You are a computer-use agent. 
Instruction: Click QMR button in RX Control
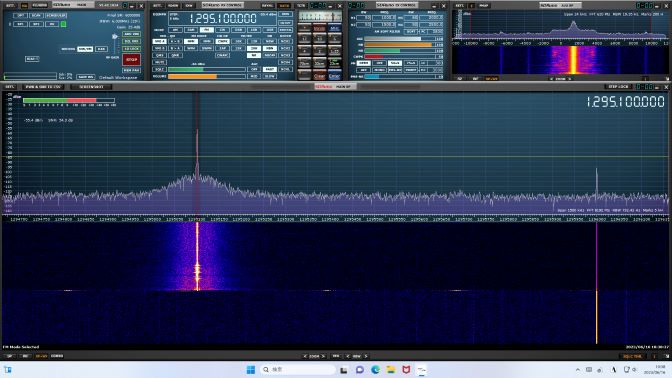[175, 55]
